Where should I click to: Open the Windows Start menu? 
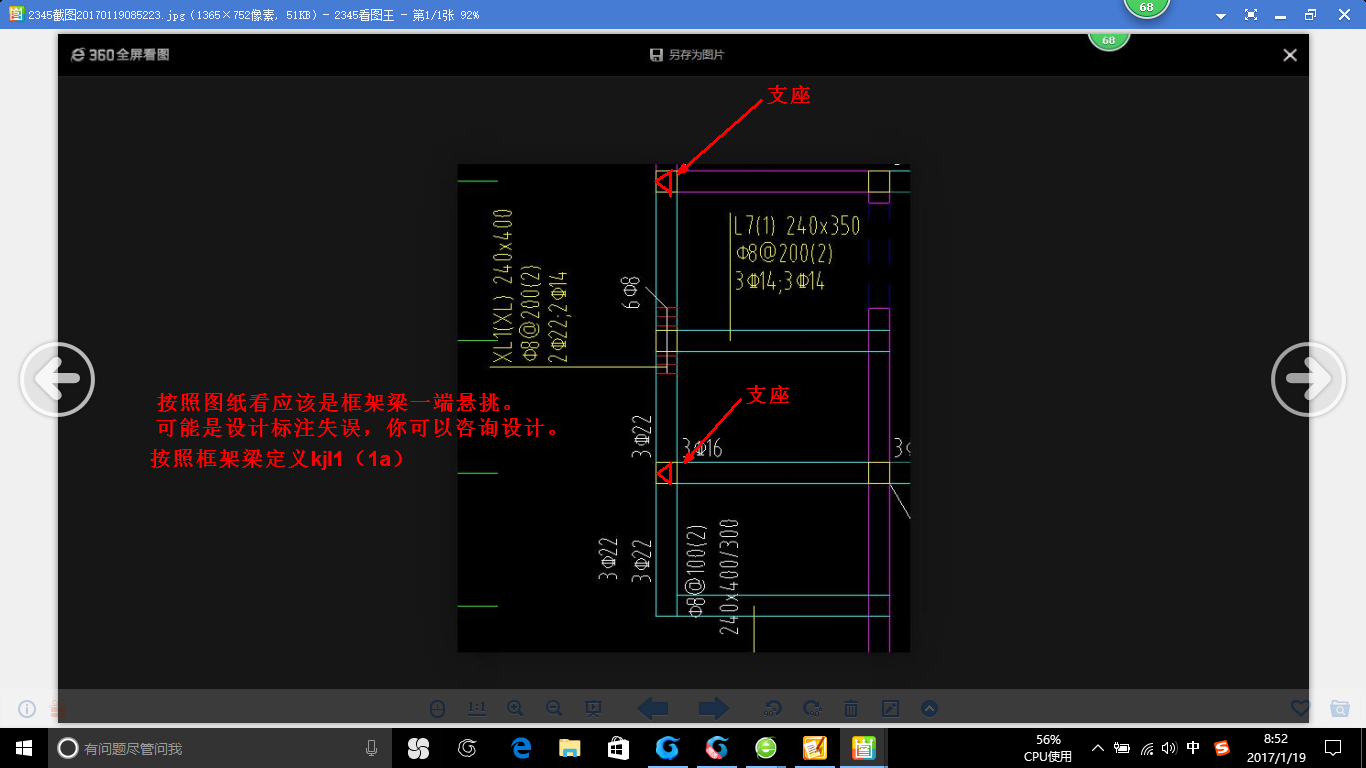click(x=24, y=748)
